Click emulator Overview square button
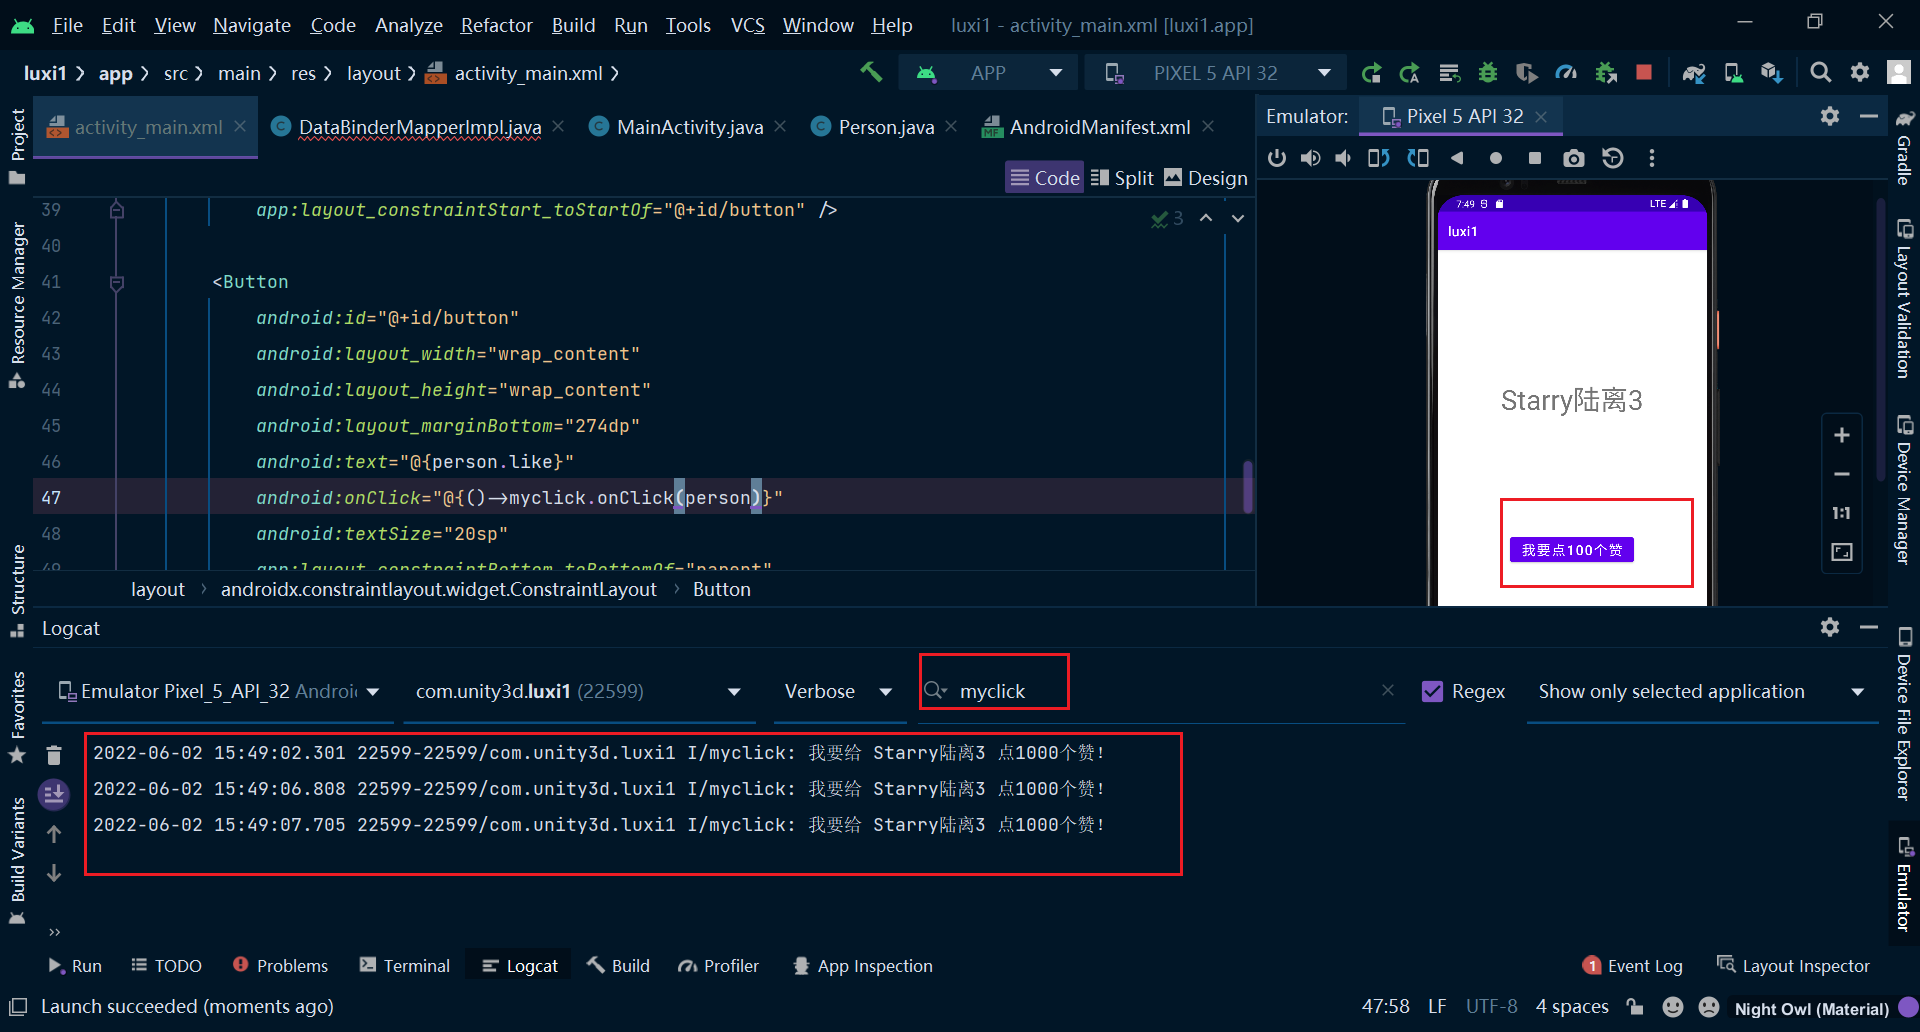This screenshot has width=1920, height=1032. coord(1535,158)
